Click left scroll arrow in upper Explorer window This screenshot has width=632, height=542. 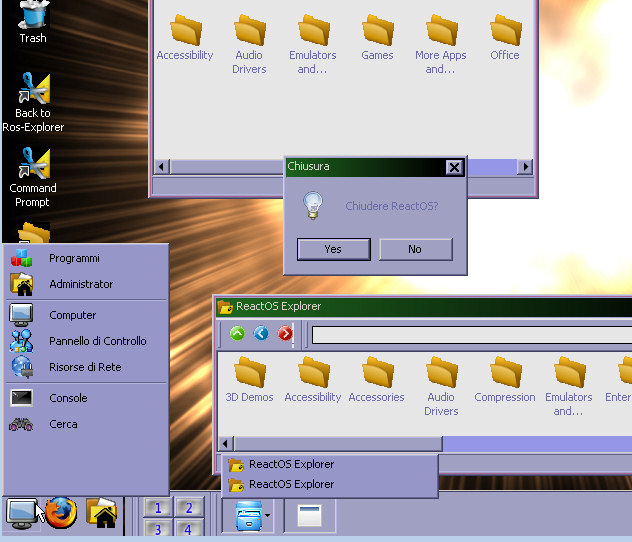click(x=162, y=166)
